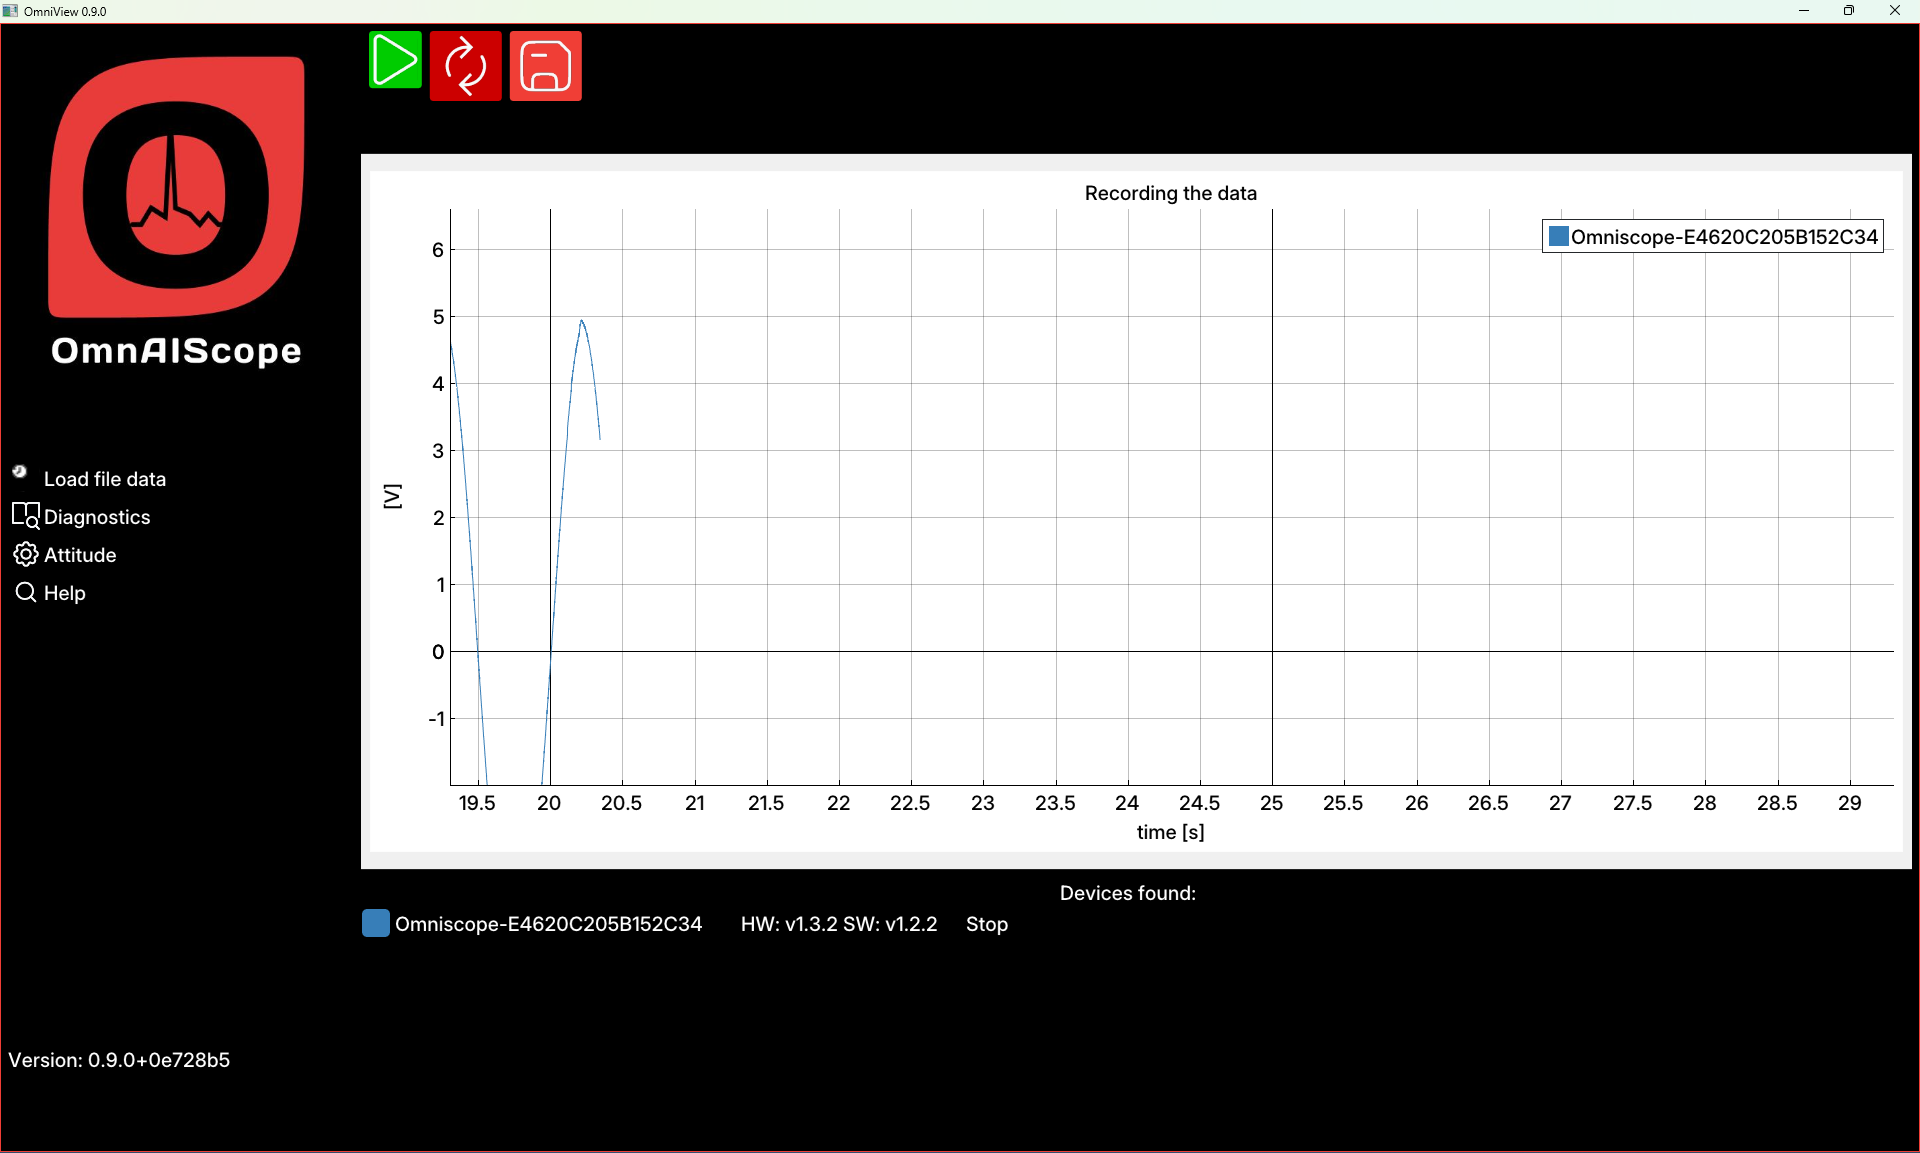Viewport: 1920px width, 1153px height.
Task: Click the waveform peak on the plot
Action: (582, 321)
